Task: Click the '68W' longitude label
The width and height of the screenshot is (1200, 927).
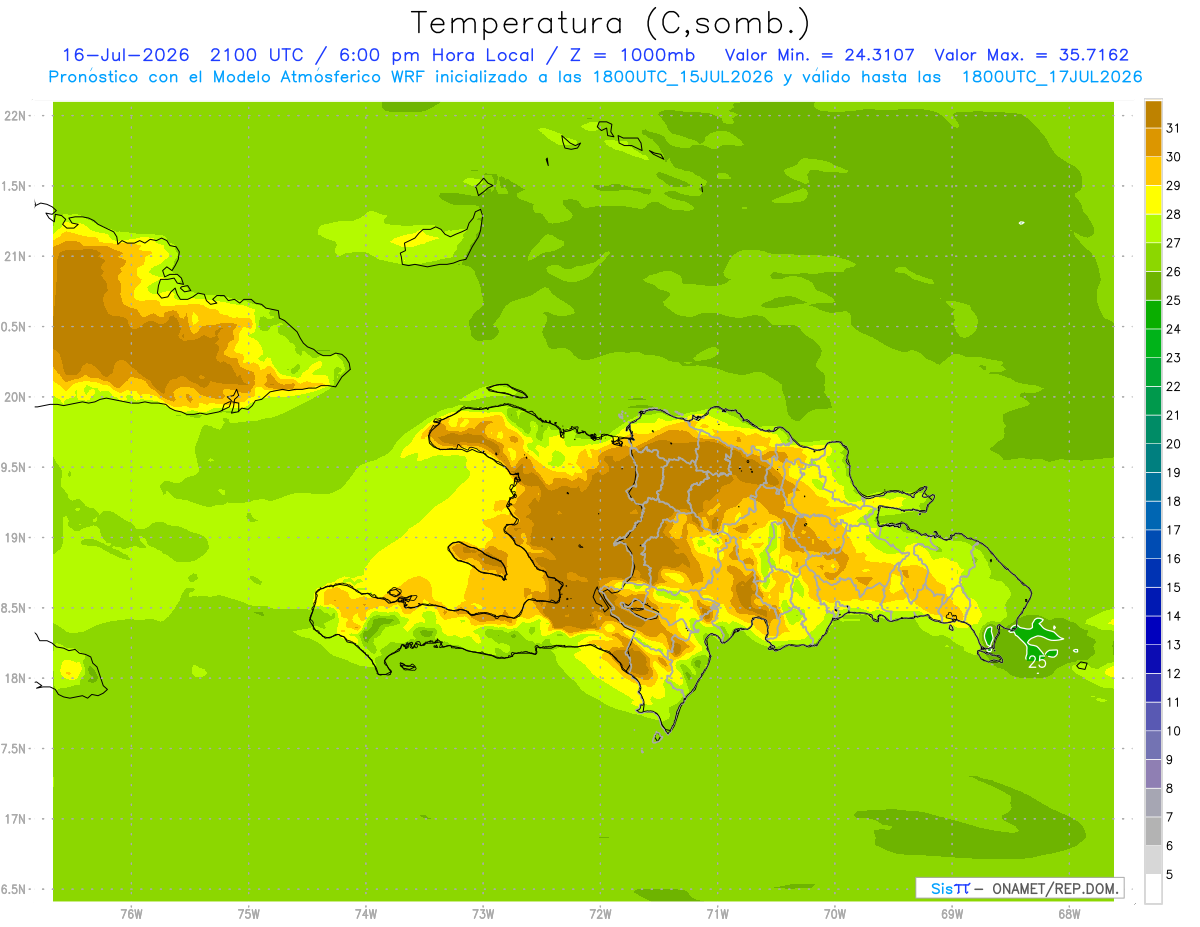Action: [1069, 913]
